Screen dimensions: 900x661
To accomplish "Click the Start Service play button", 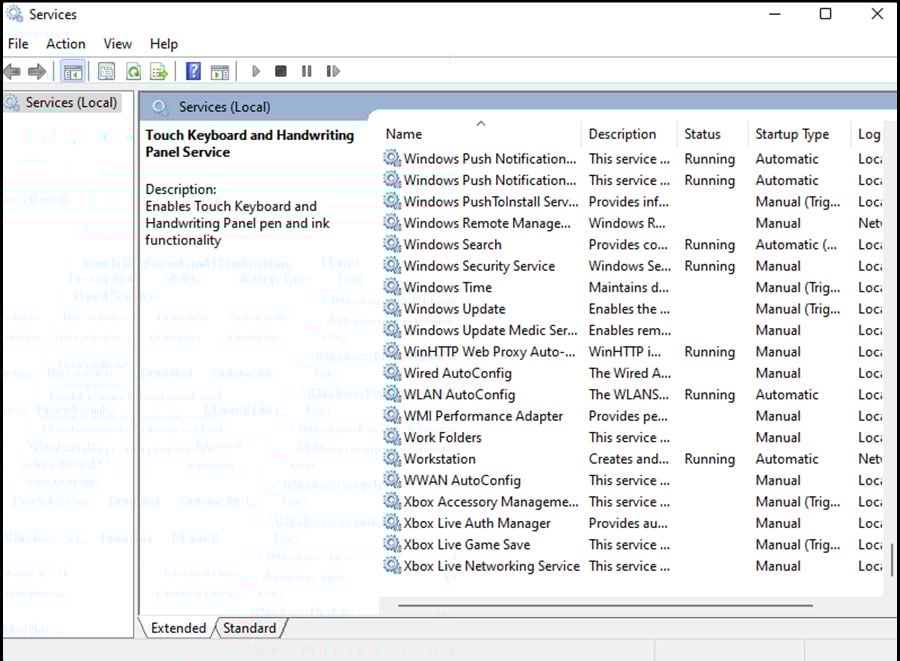I will pyautogui.click(x=256, y=71).
